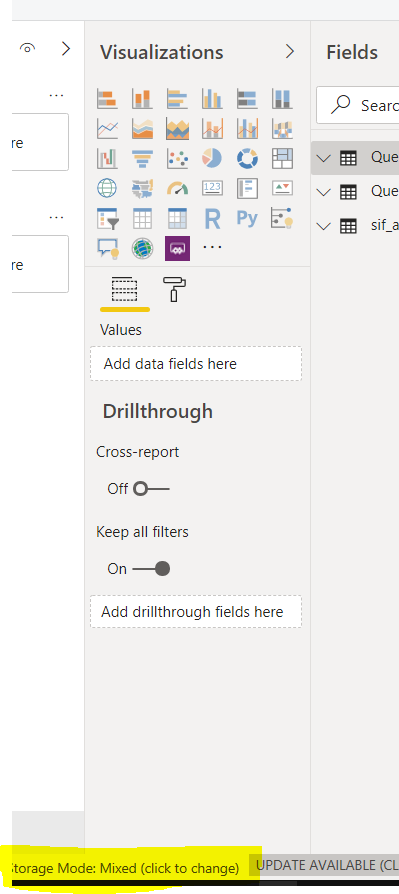This screenshot has width=399, height=894.
Task: Expand the non-highlighted Que table chevron
Action: coord(323,192)
